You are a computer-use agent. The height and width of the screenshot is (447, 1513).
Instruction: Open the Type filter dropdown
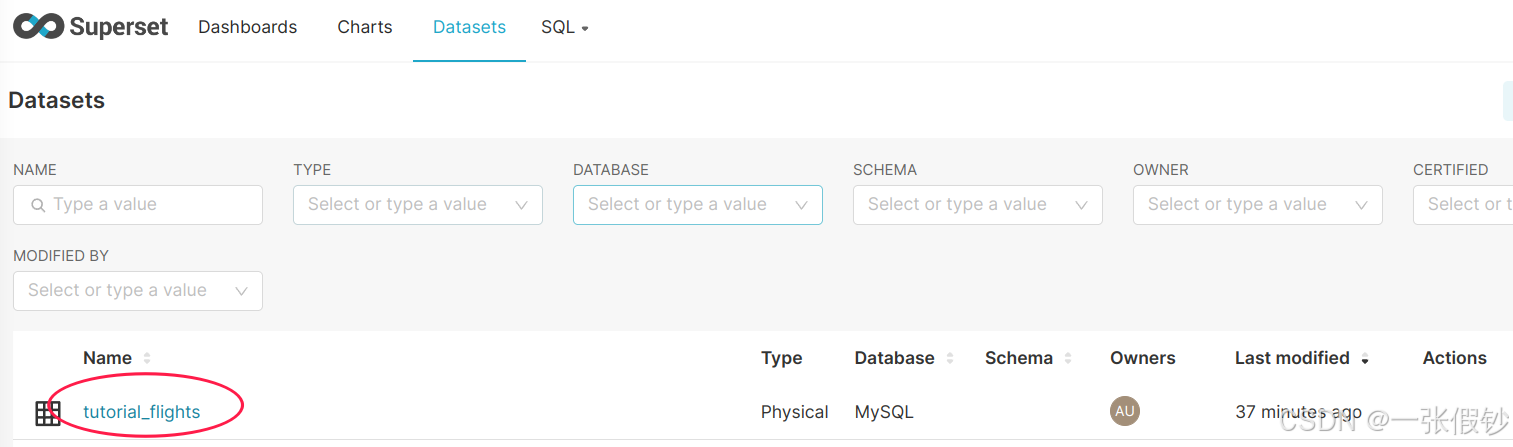(418, 204)
